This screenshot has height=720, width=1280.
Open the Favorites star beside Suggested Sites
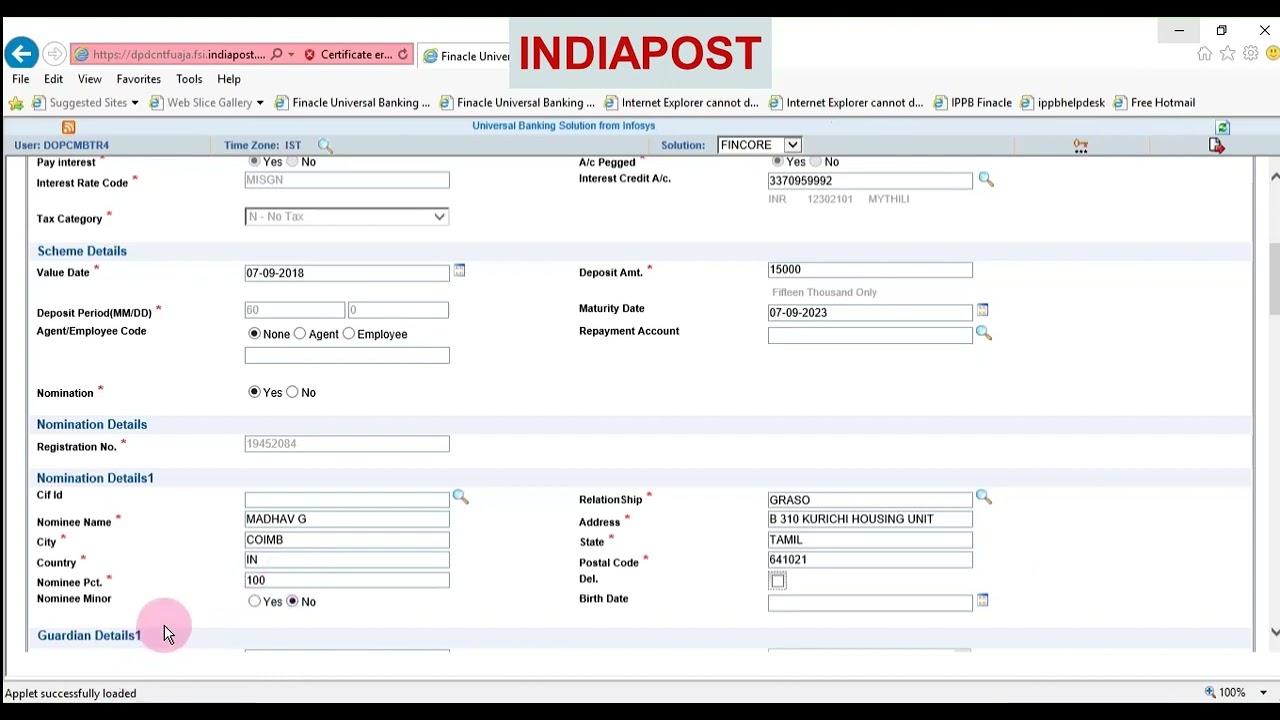pos(16,103)
